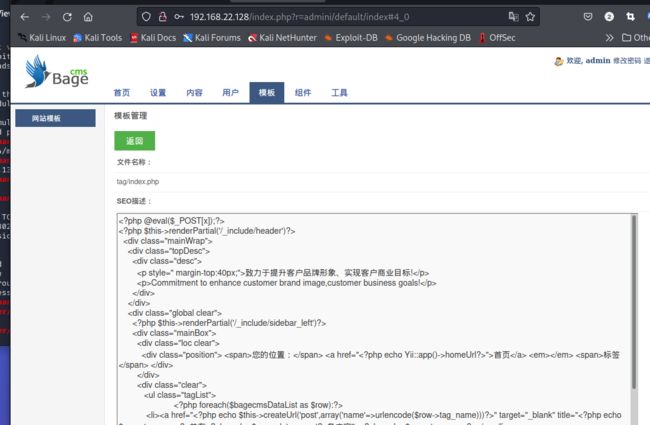
Task: Open the 内容 navigation tab
Action: pos(194,93)
